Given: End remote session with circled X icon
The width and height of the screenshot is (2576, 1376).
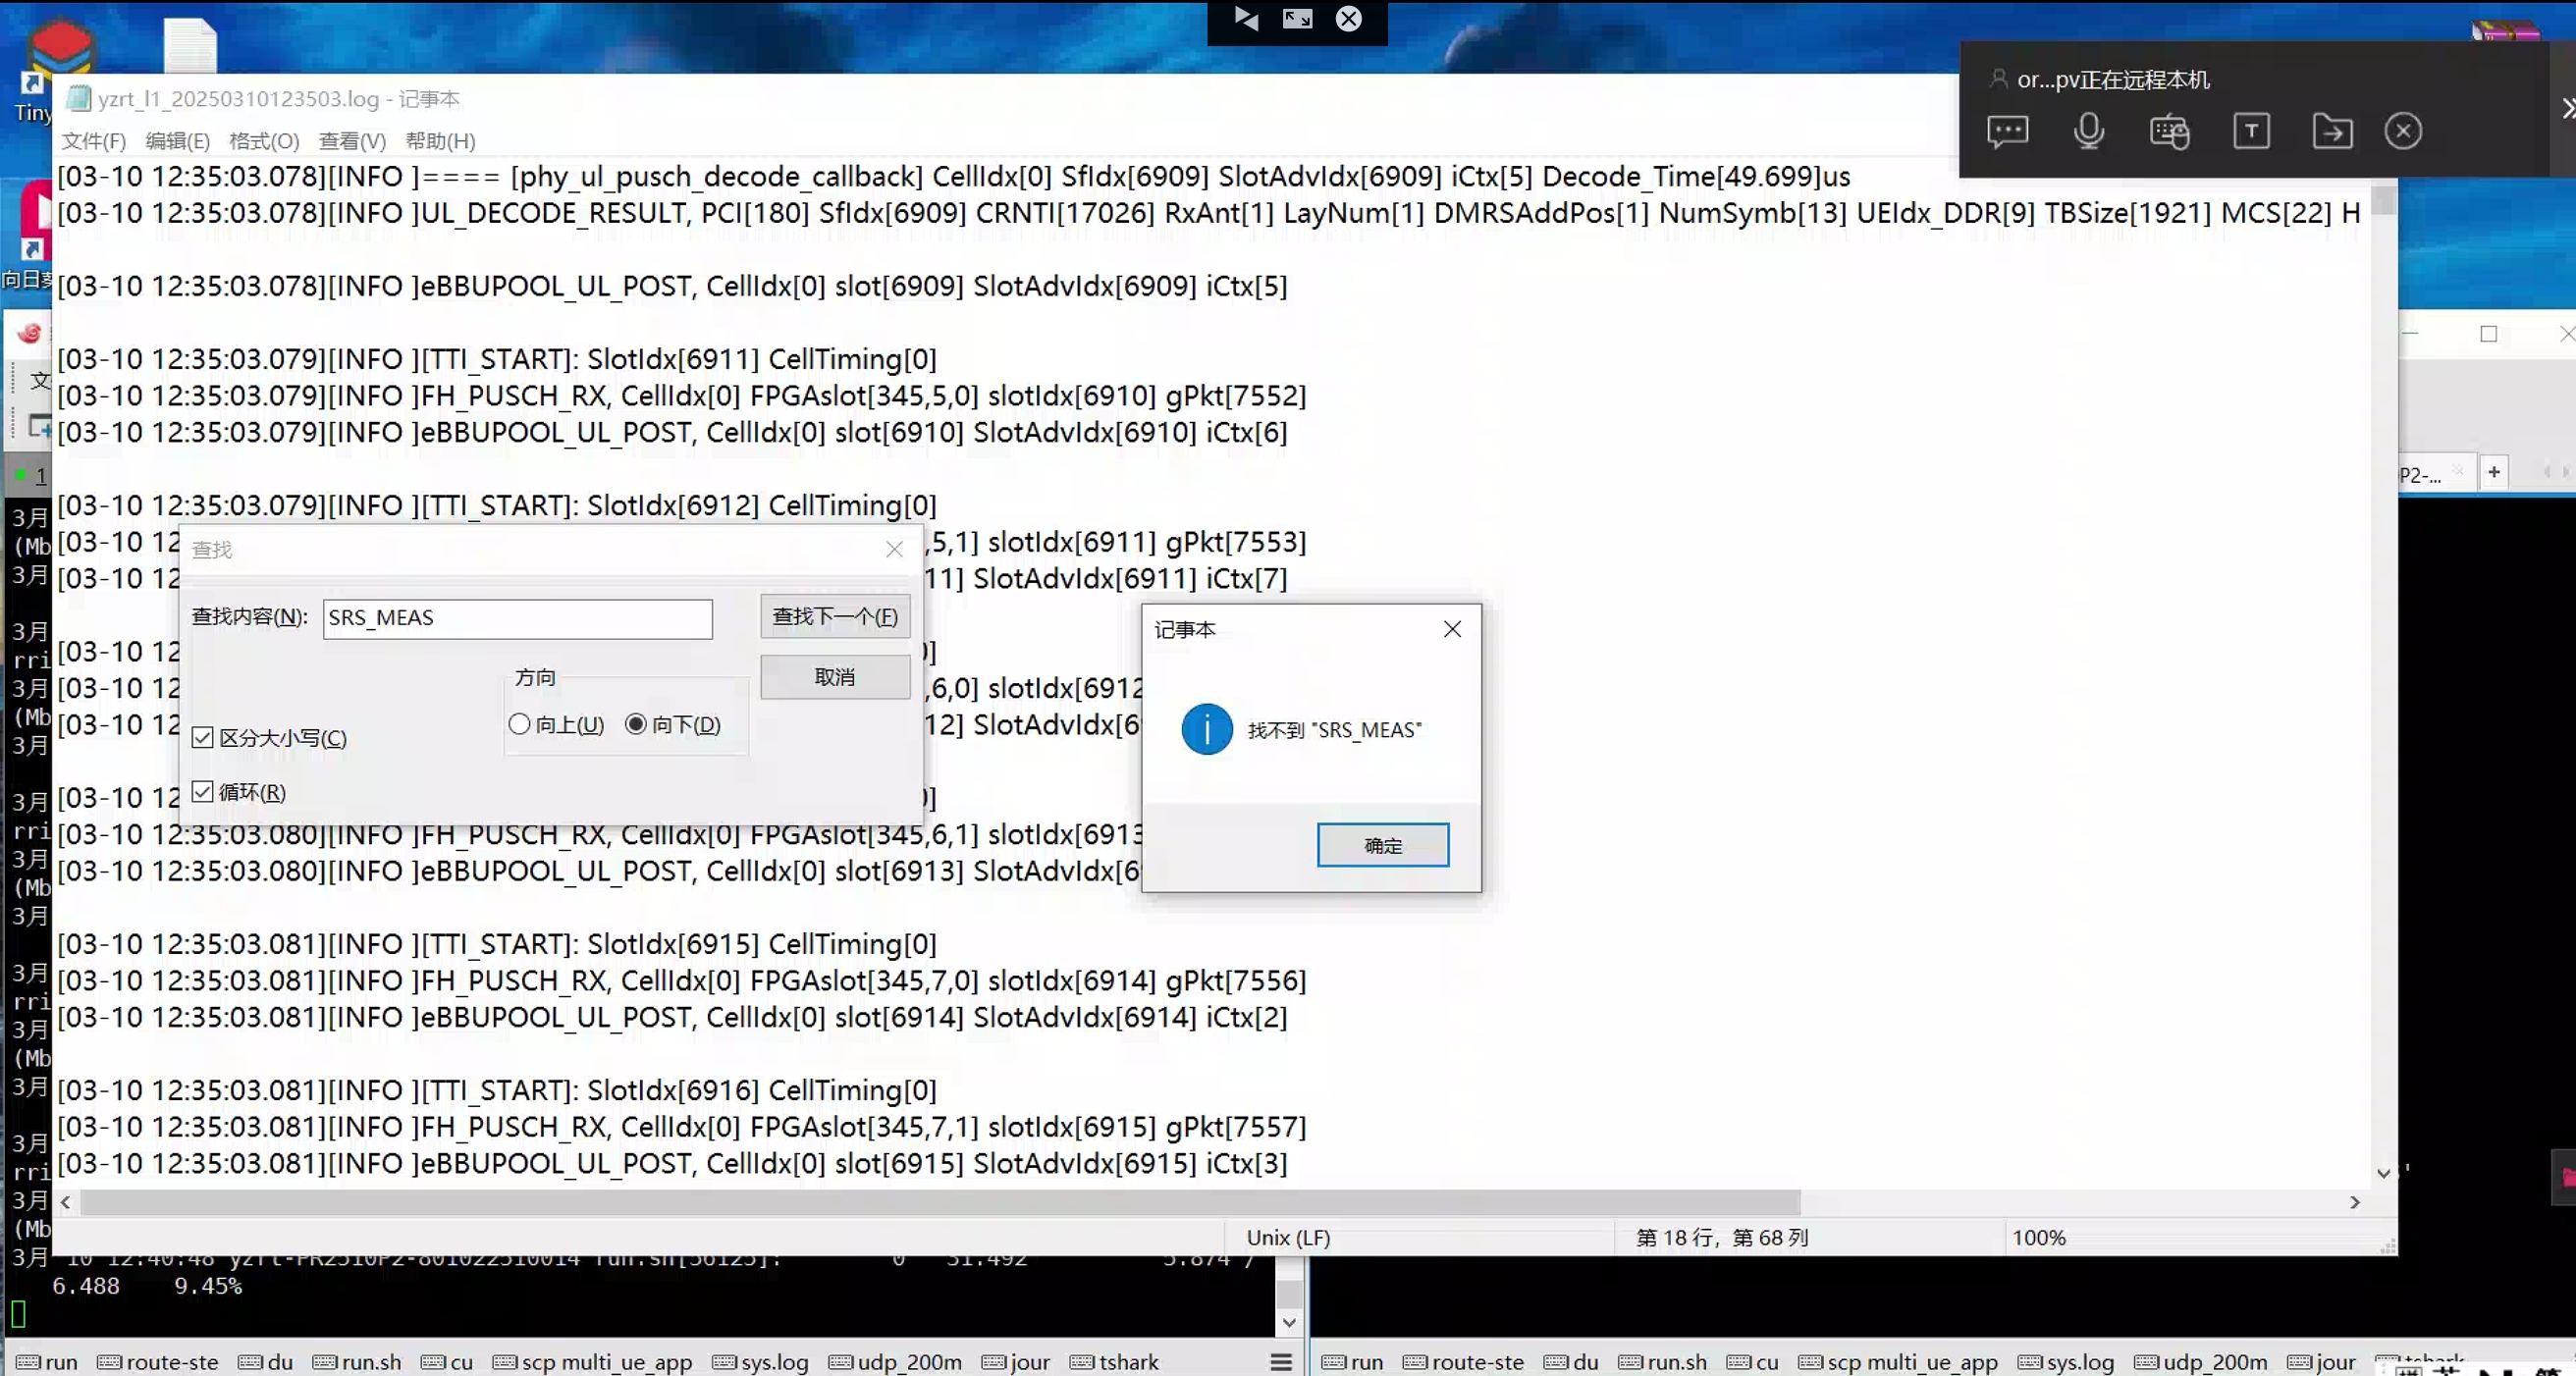Looking at the screenshot, I should (2403, 131).
